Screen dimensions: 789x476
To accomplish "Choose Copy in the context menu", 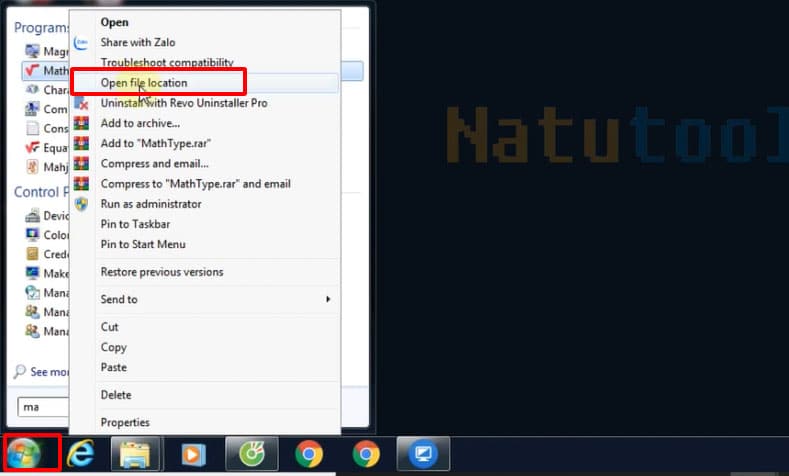I will click(114, 347).
